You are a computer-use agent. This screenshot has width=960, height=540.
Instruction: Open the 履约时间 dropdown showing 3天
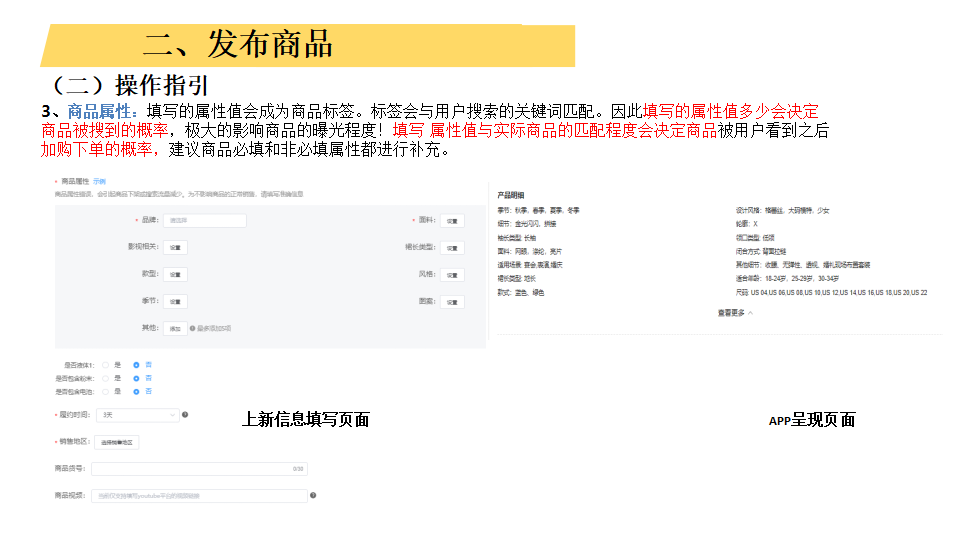tap(138, 415)
